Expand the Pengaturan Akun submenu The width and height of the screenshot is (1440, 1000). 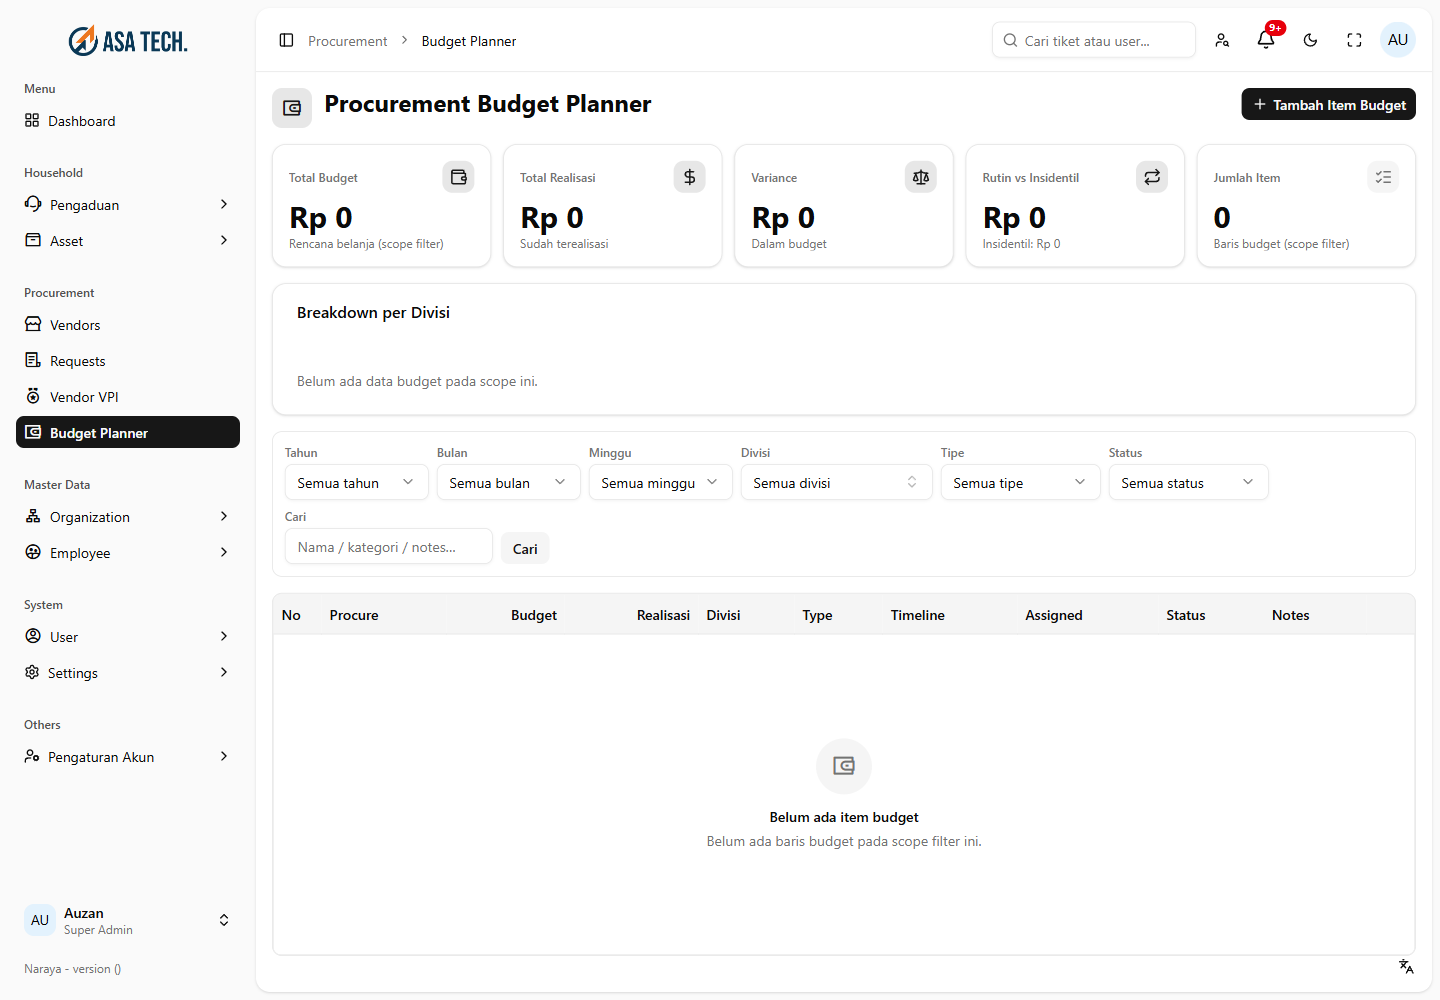tap(128, 757)
